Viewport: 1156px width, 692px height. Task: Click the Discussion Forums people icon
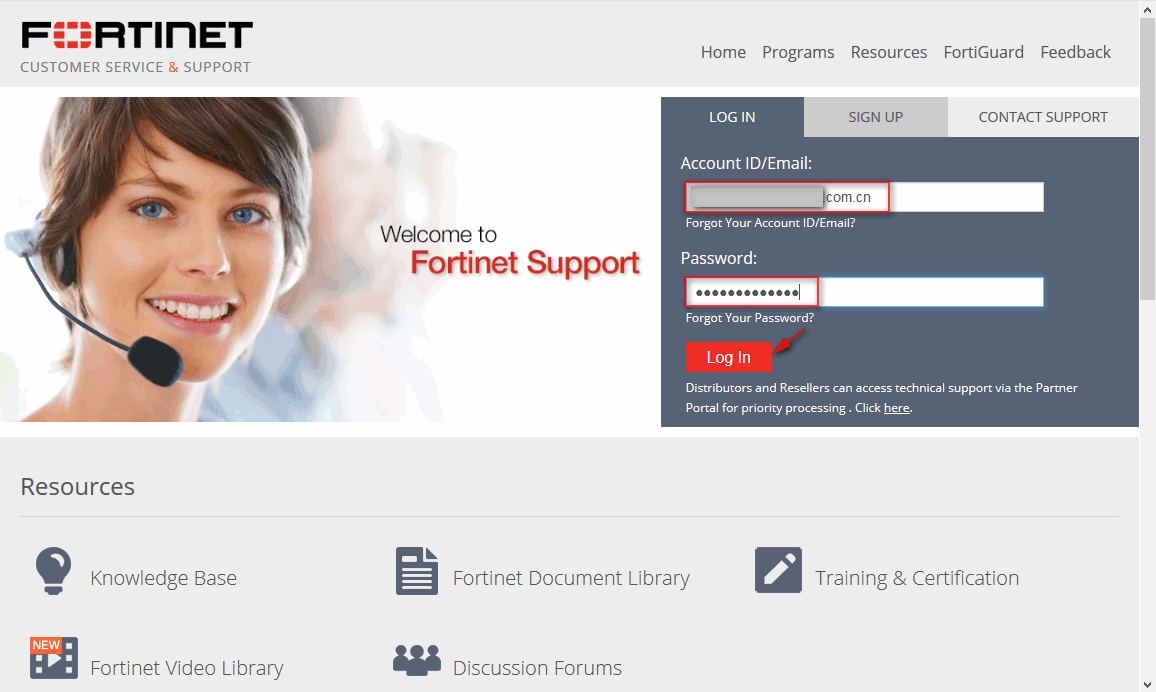[417, 660]
